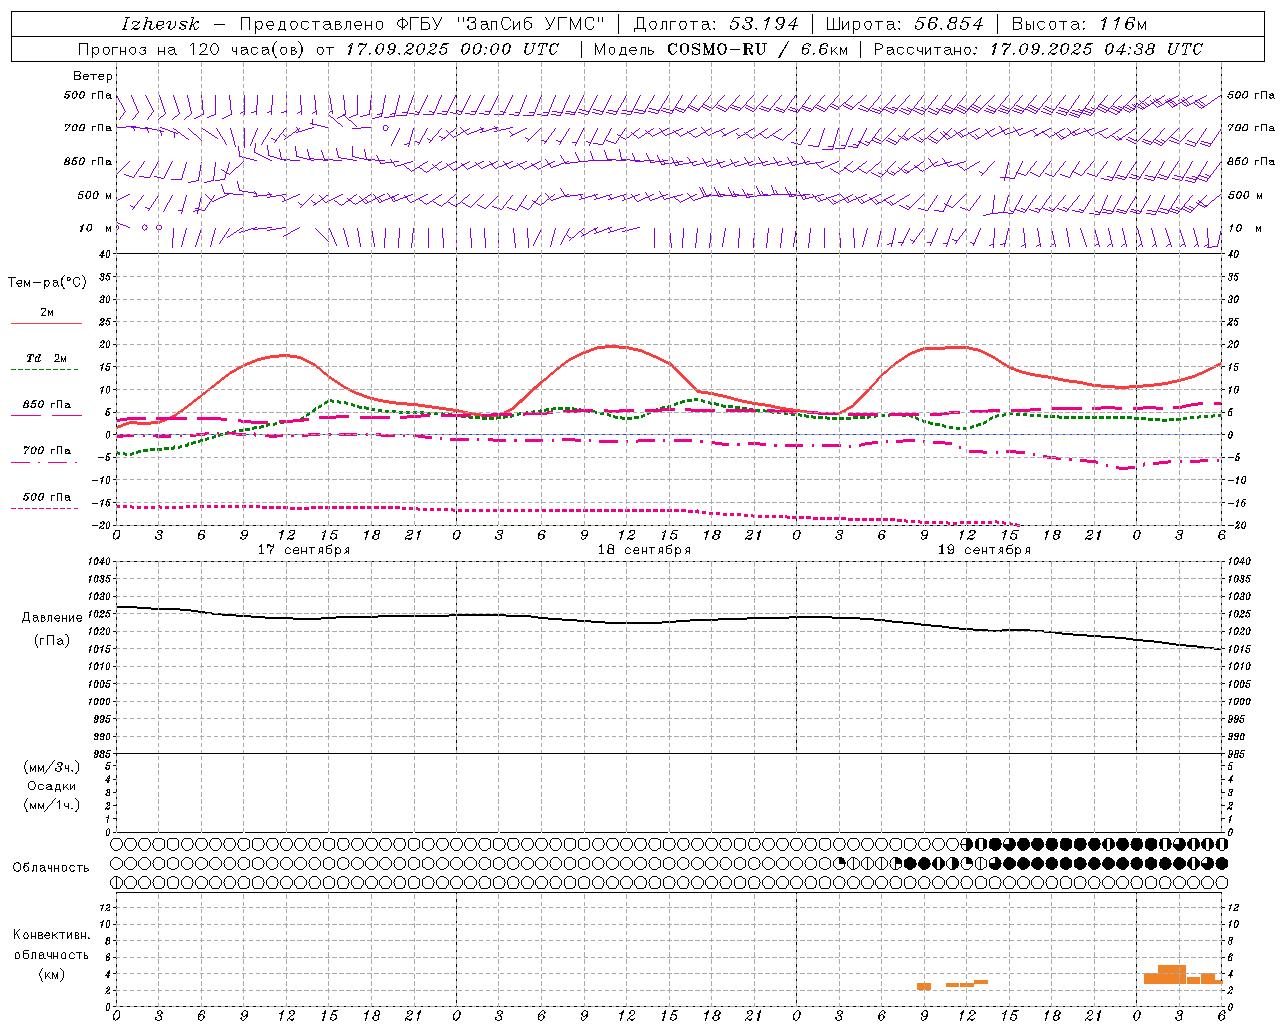1280x1024 pixels.
Task: Click the "(гПа)" unit under Давление
Action: [x=52, y=640]
